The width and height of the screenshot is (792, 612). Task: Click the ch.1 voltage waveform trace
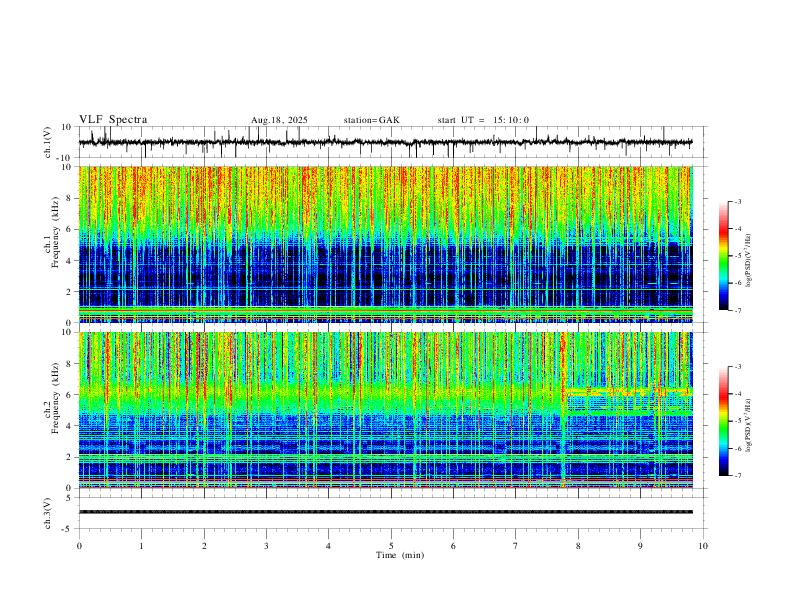pyautogui.click(x=385, y=142)
